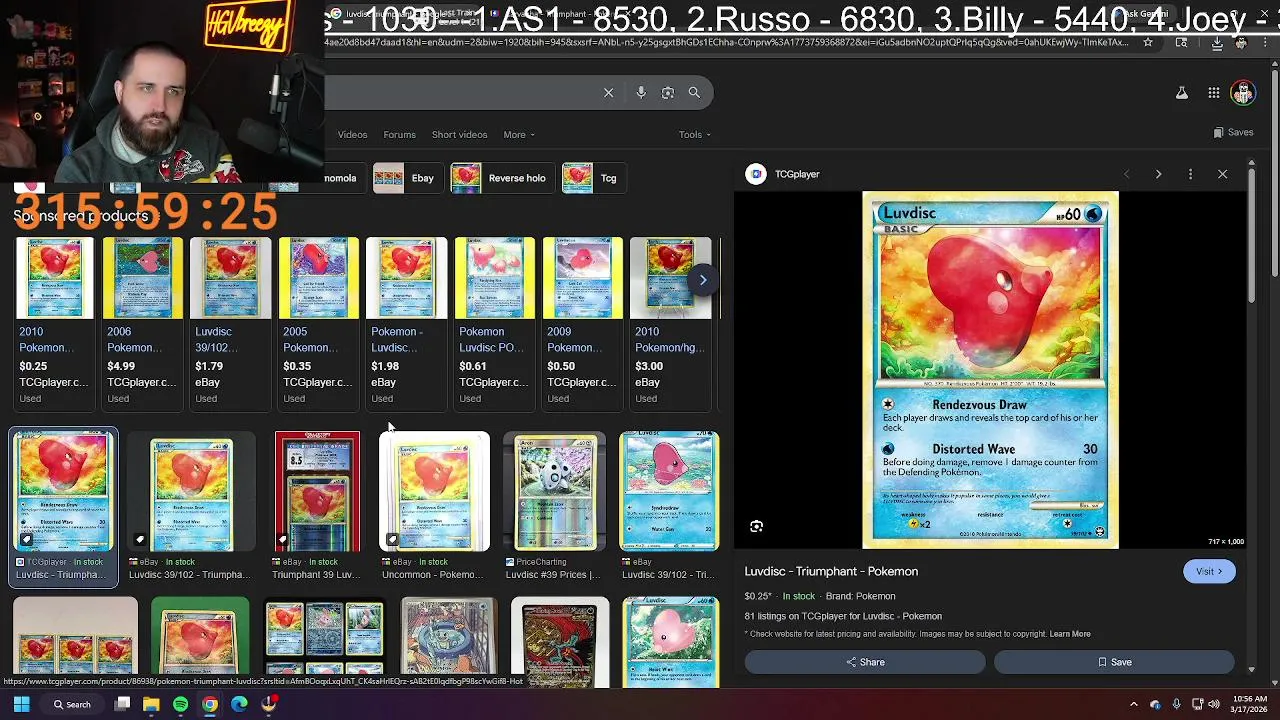Expand the More search categories menu
The width and height of the screenshot is (1280, 720).
(519, 134)
